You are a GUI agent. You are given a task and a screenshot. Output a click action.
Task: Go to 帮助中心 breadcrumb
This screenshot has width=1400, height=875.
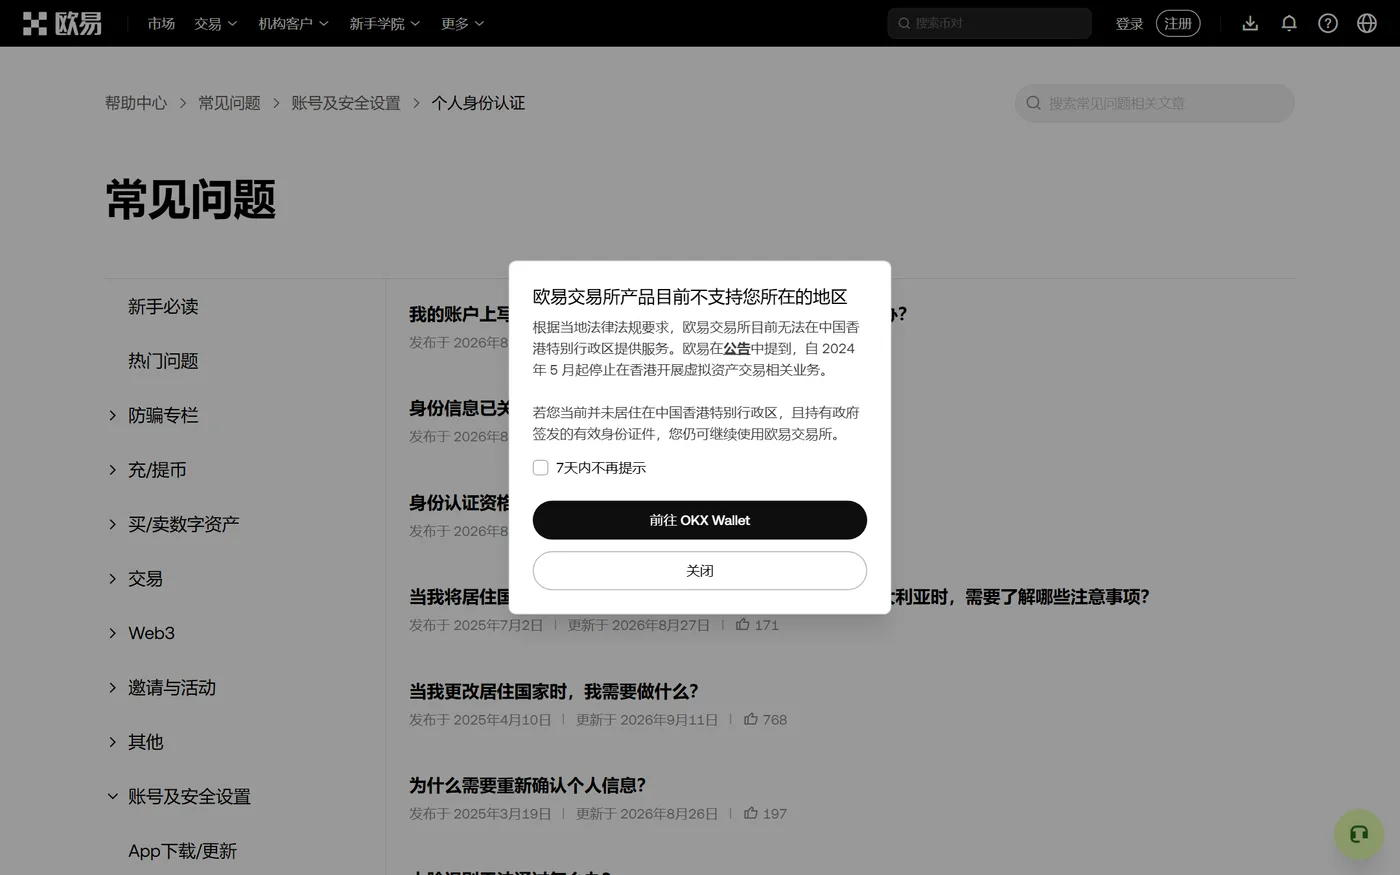point(136,103)
